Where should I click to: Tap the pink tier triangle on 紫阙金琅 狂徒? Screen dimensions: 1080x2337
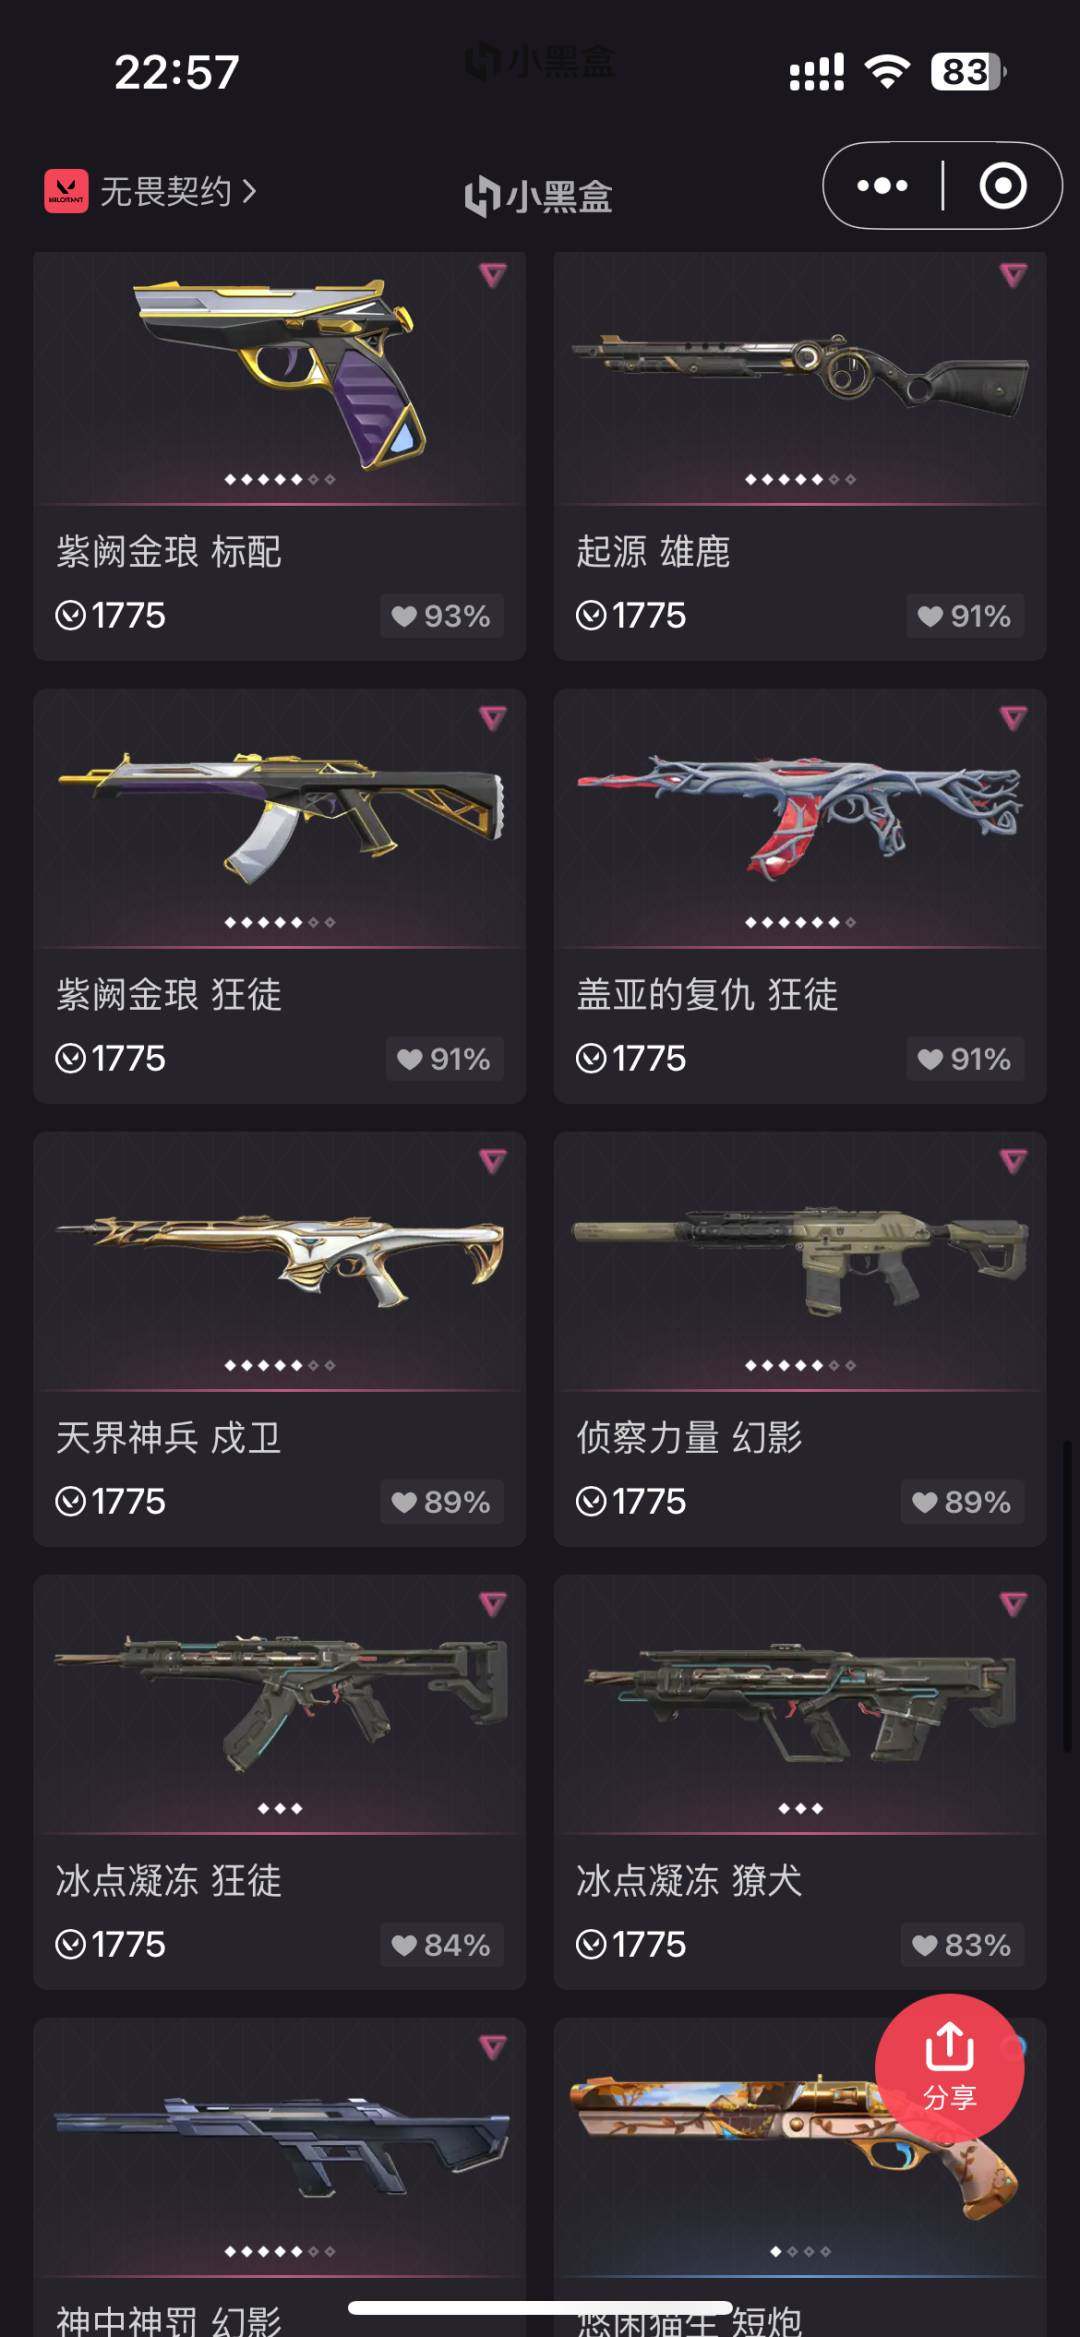pos(492,718)
